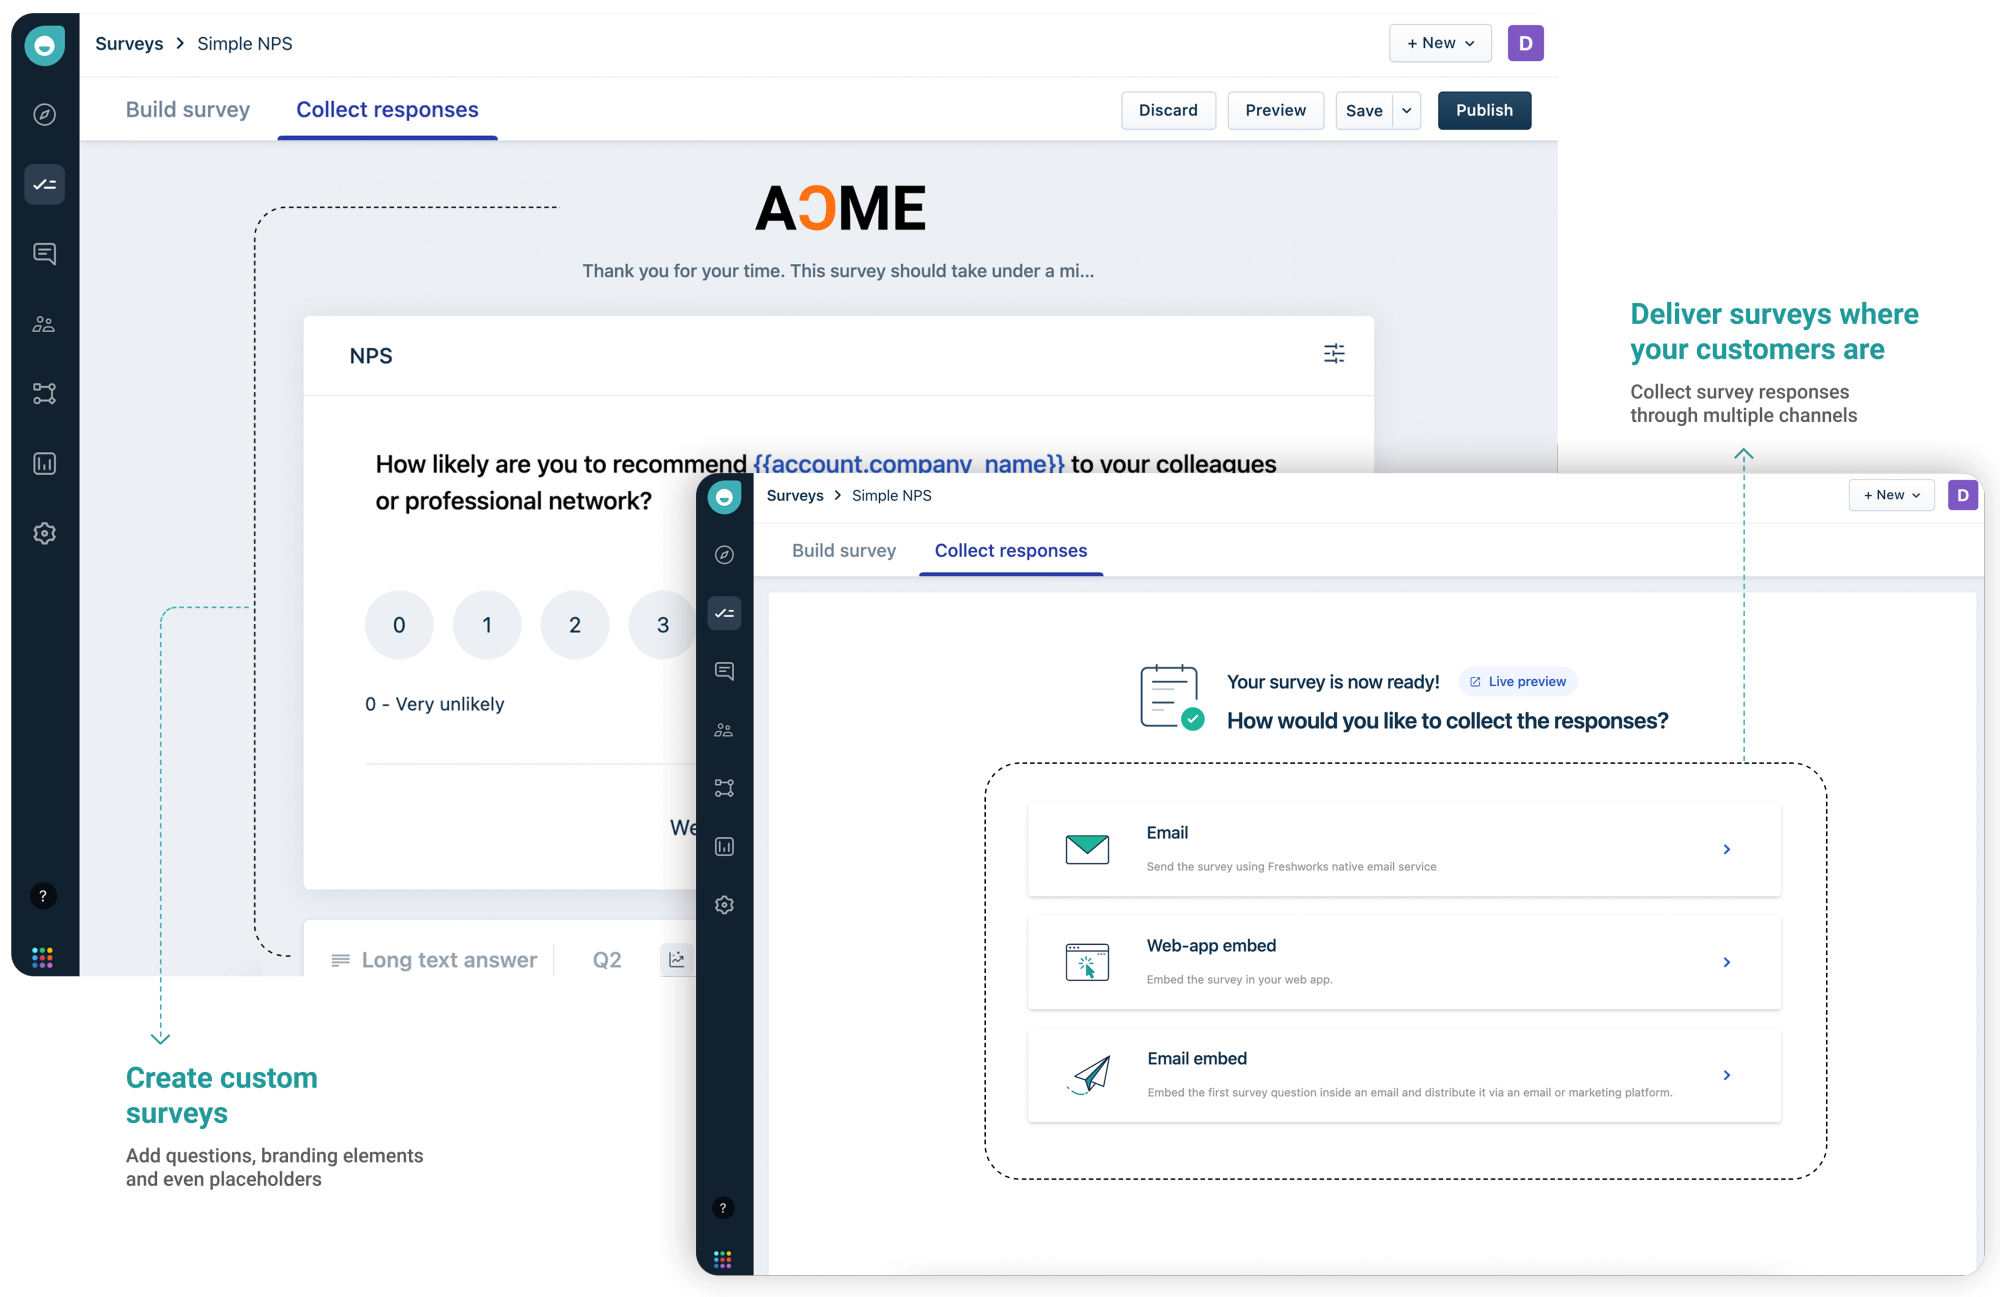This screenshot has width=2000, height=1297.
Task: Publish the Simple NPS survey
Action: click(x=1484, y=110)
